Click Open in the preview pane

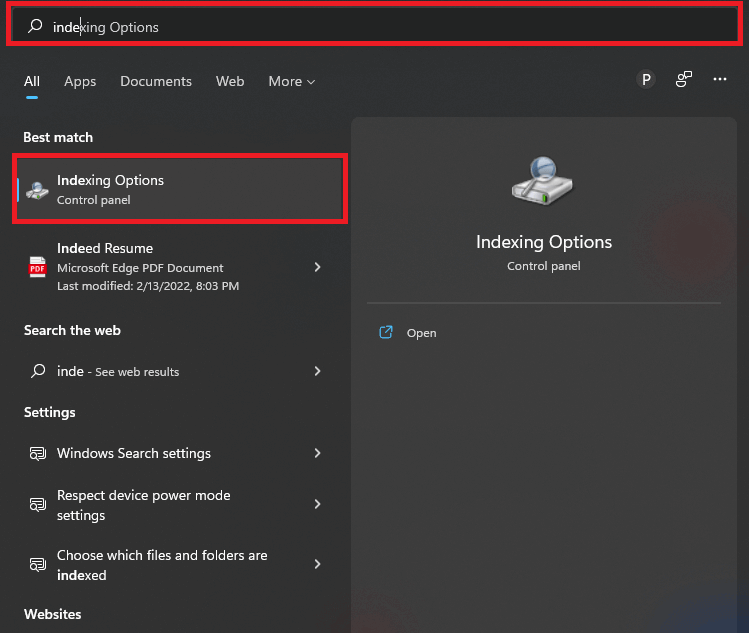pyautogui.click(x=421, y=333)
